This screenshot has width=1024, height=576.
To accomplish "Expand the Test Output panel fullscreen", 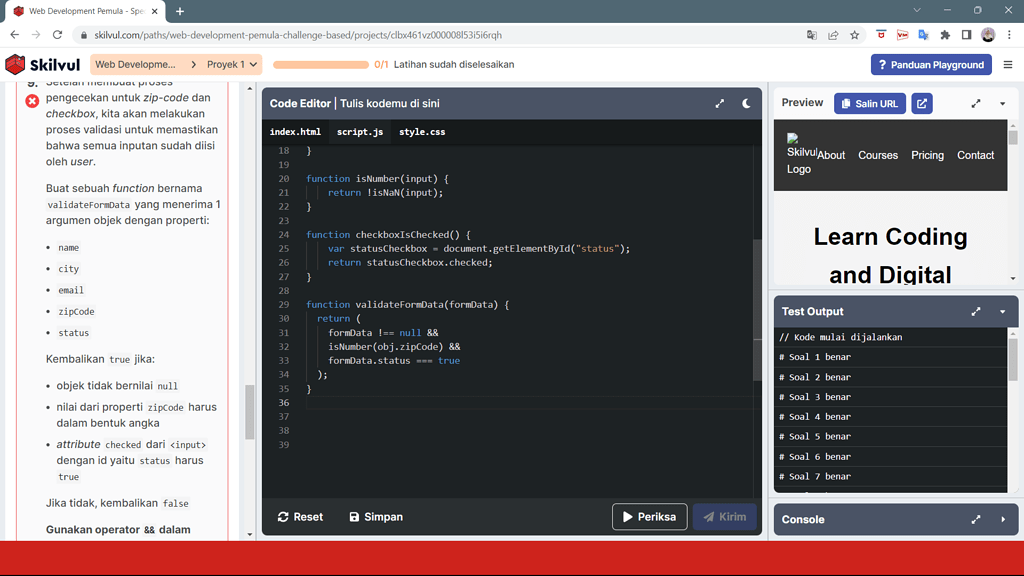I will click(x=976, y=311).
